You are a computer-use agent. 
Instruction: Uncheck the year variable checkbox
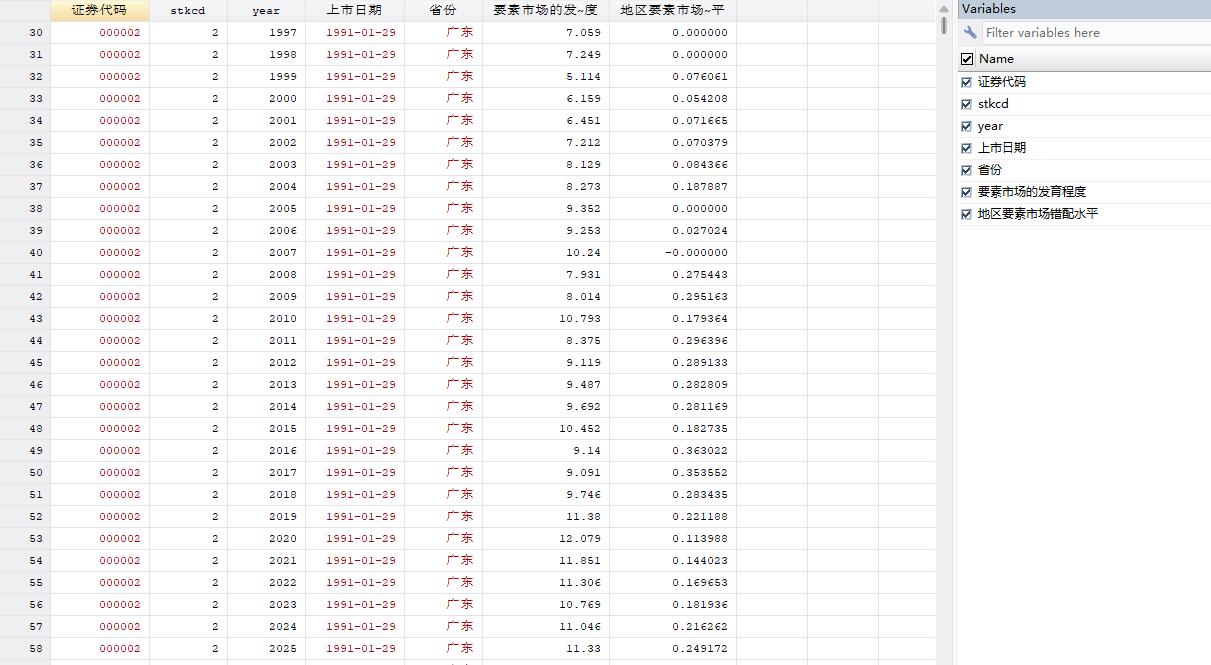click(966, 126)
